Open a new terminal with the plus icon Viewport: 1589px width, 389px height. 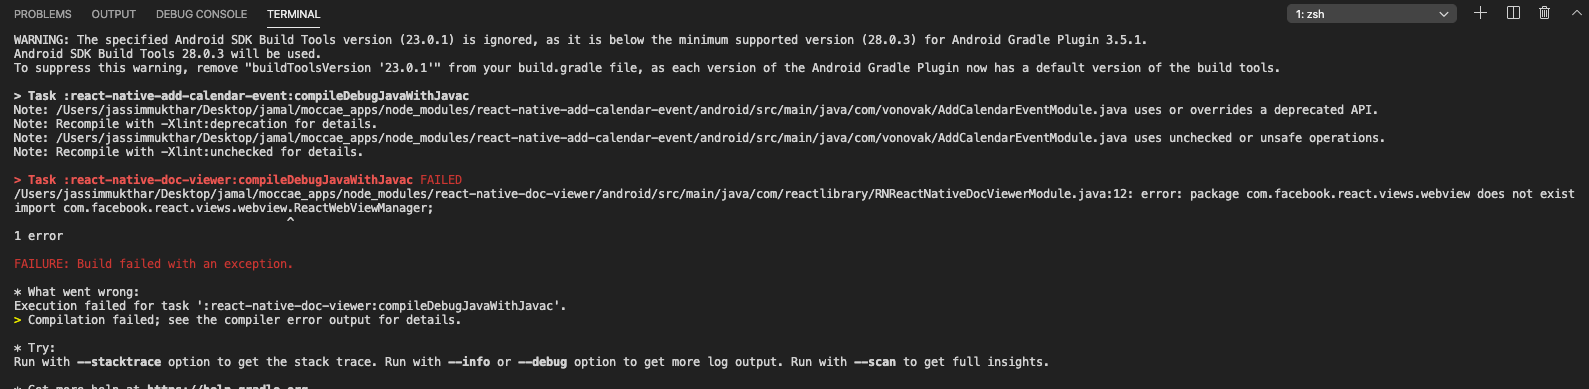1481,13
